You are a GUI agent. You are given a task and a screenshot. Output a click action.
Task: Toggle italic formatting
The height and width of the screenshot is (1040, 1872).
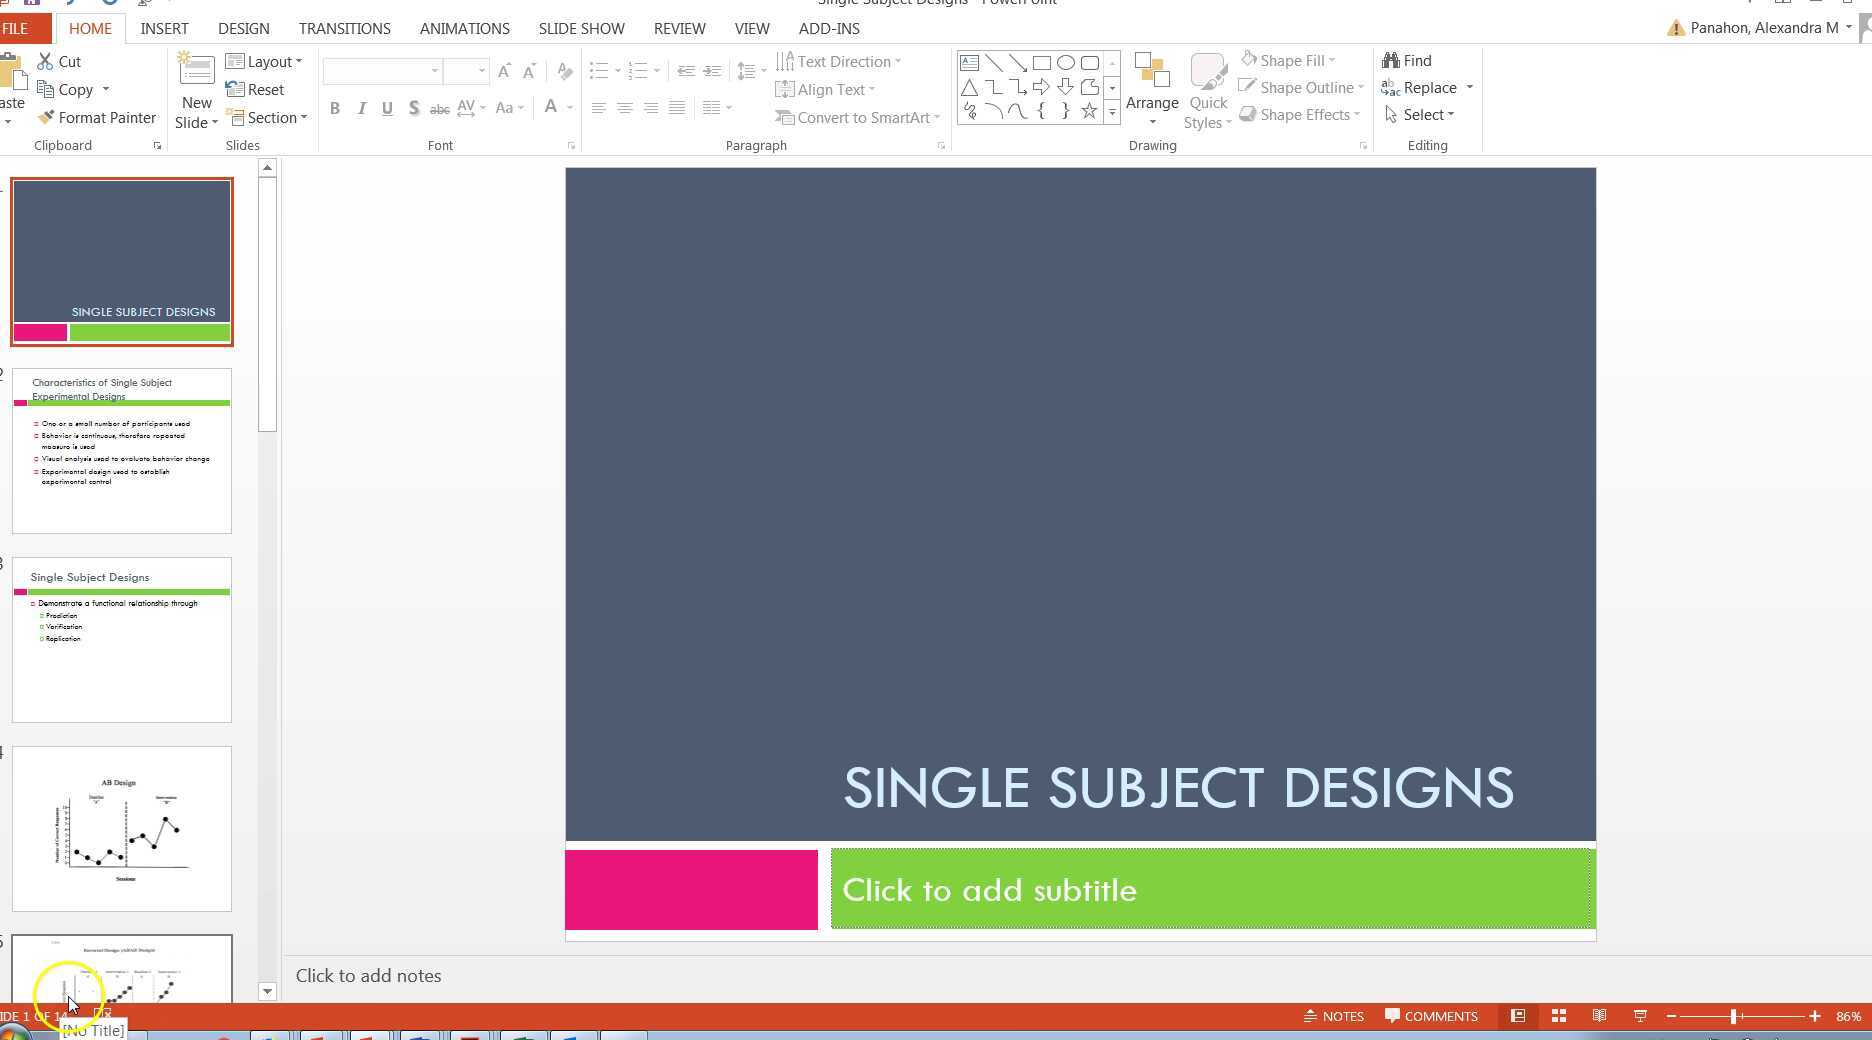tap(361, 108)
